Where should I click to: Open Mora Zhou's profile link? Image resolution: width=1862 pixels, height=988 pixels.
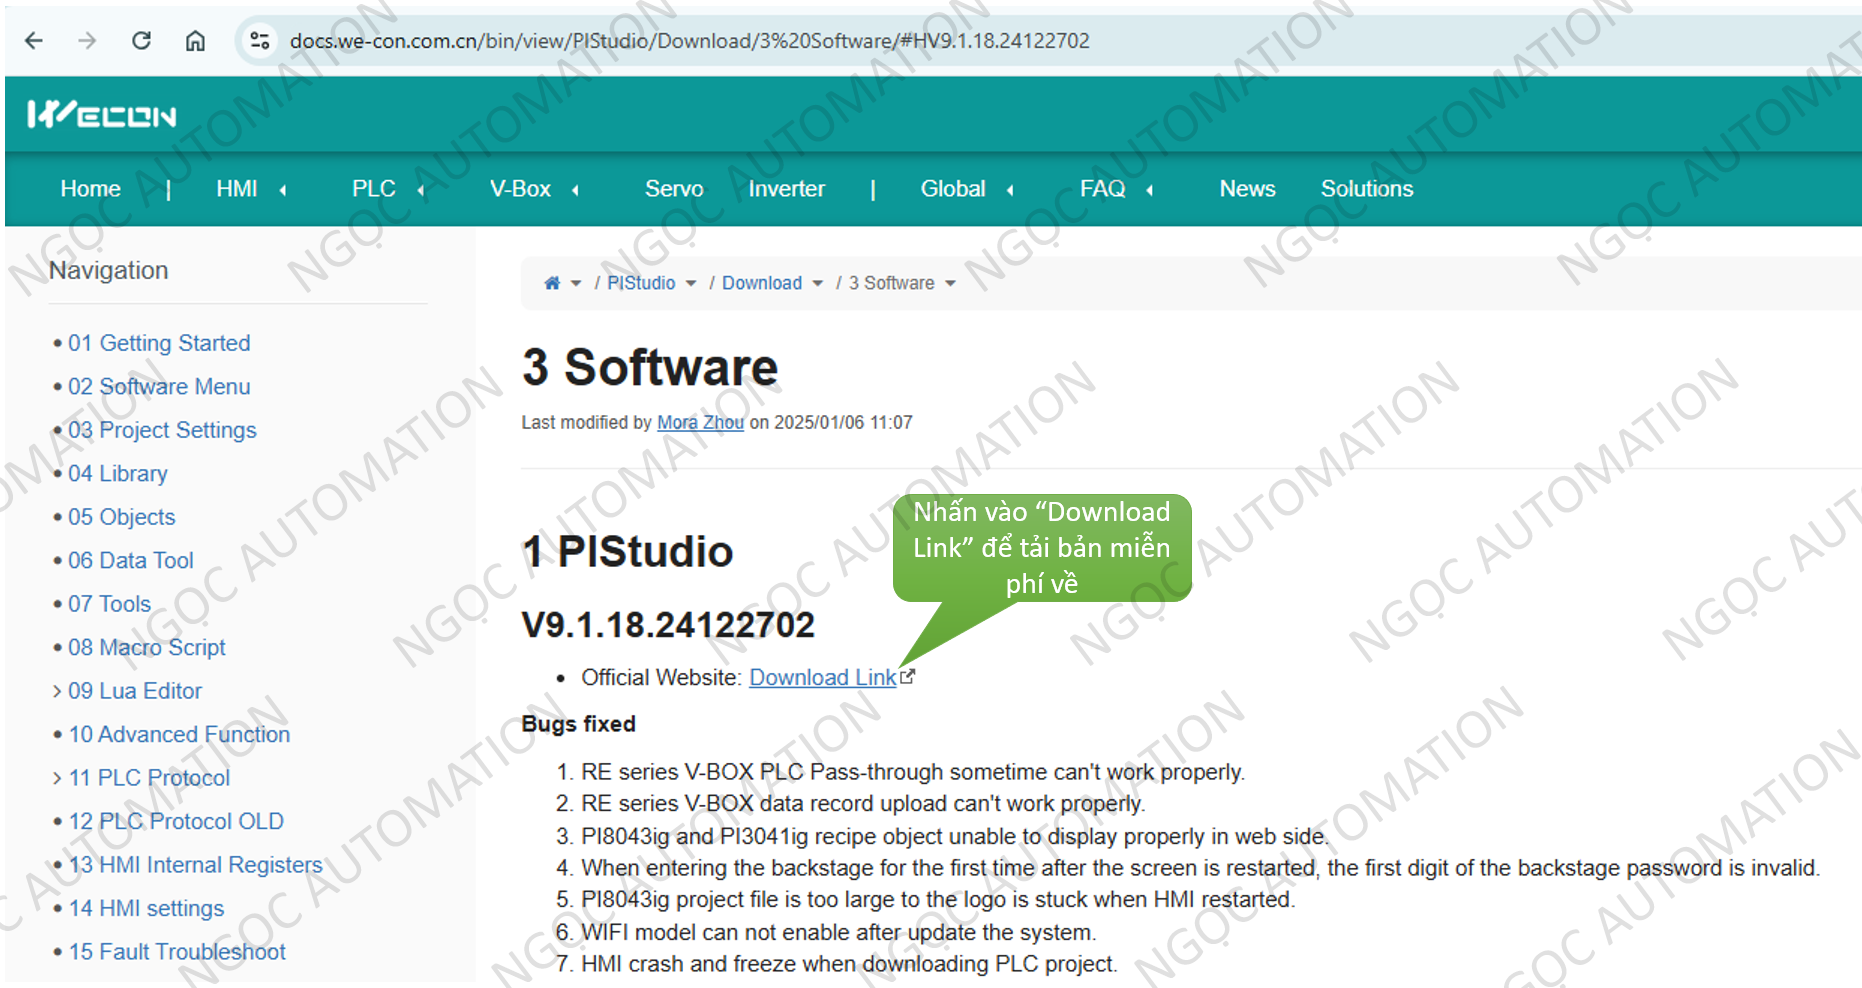(700, 422)
